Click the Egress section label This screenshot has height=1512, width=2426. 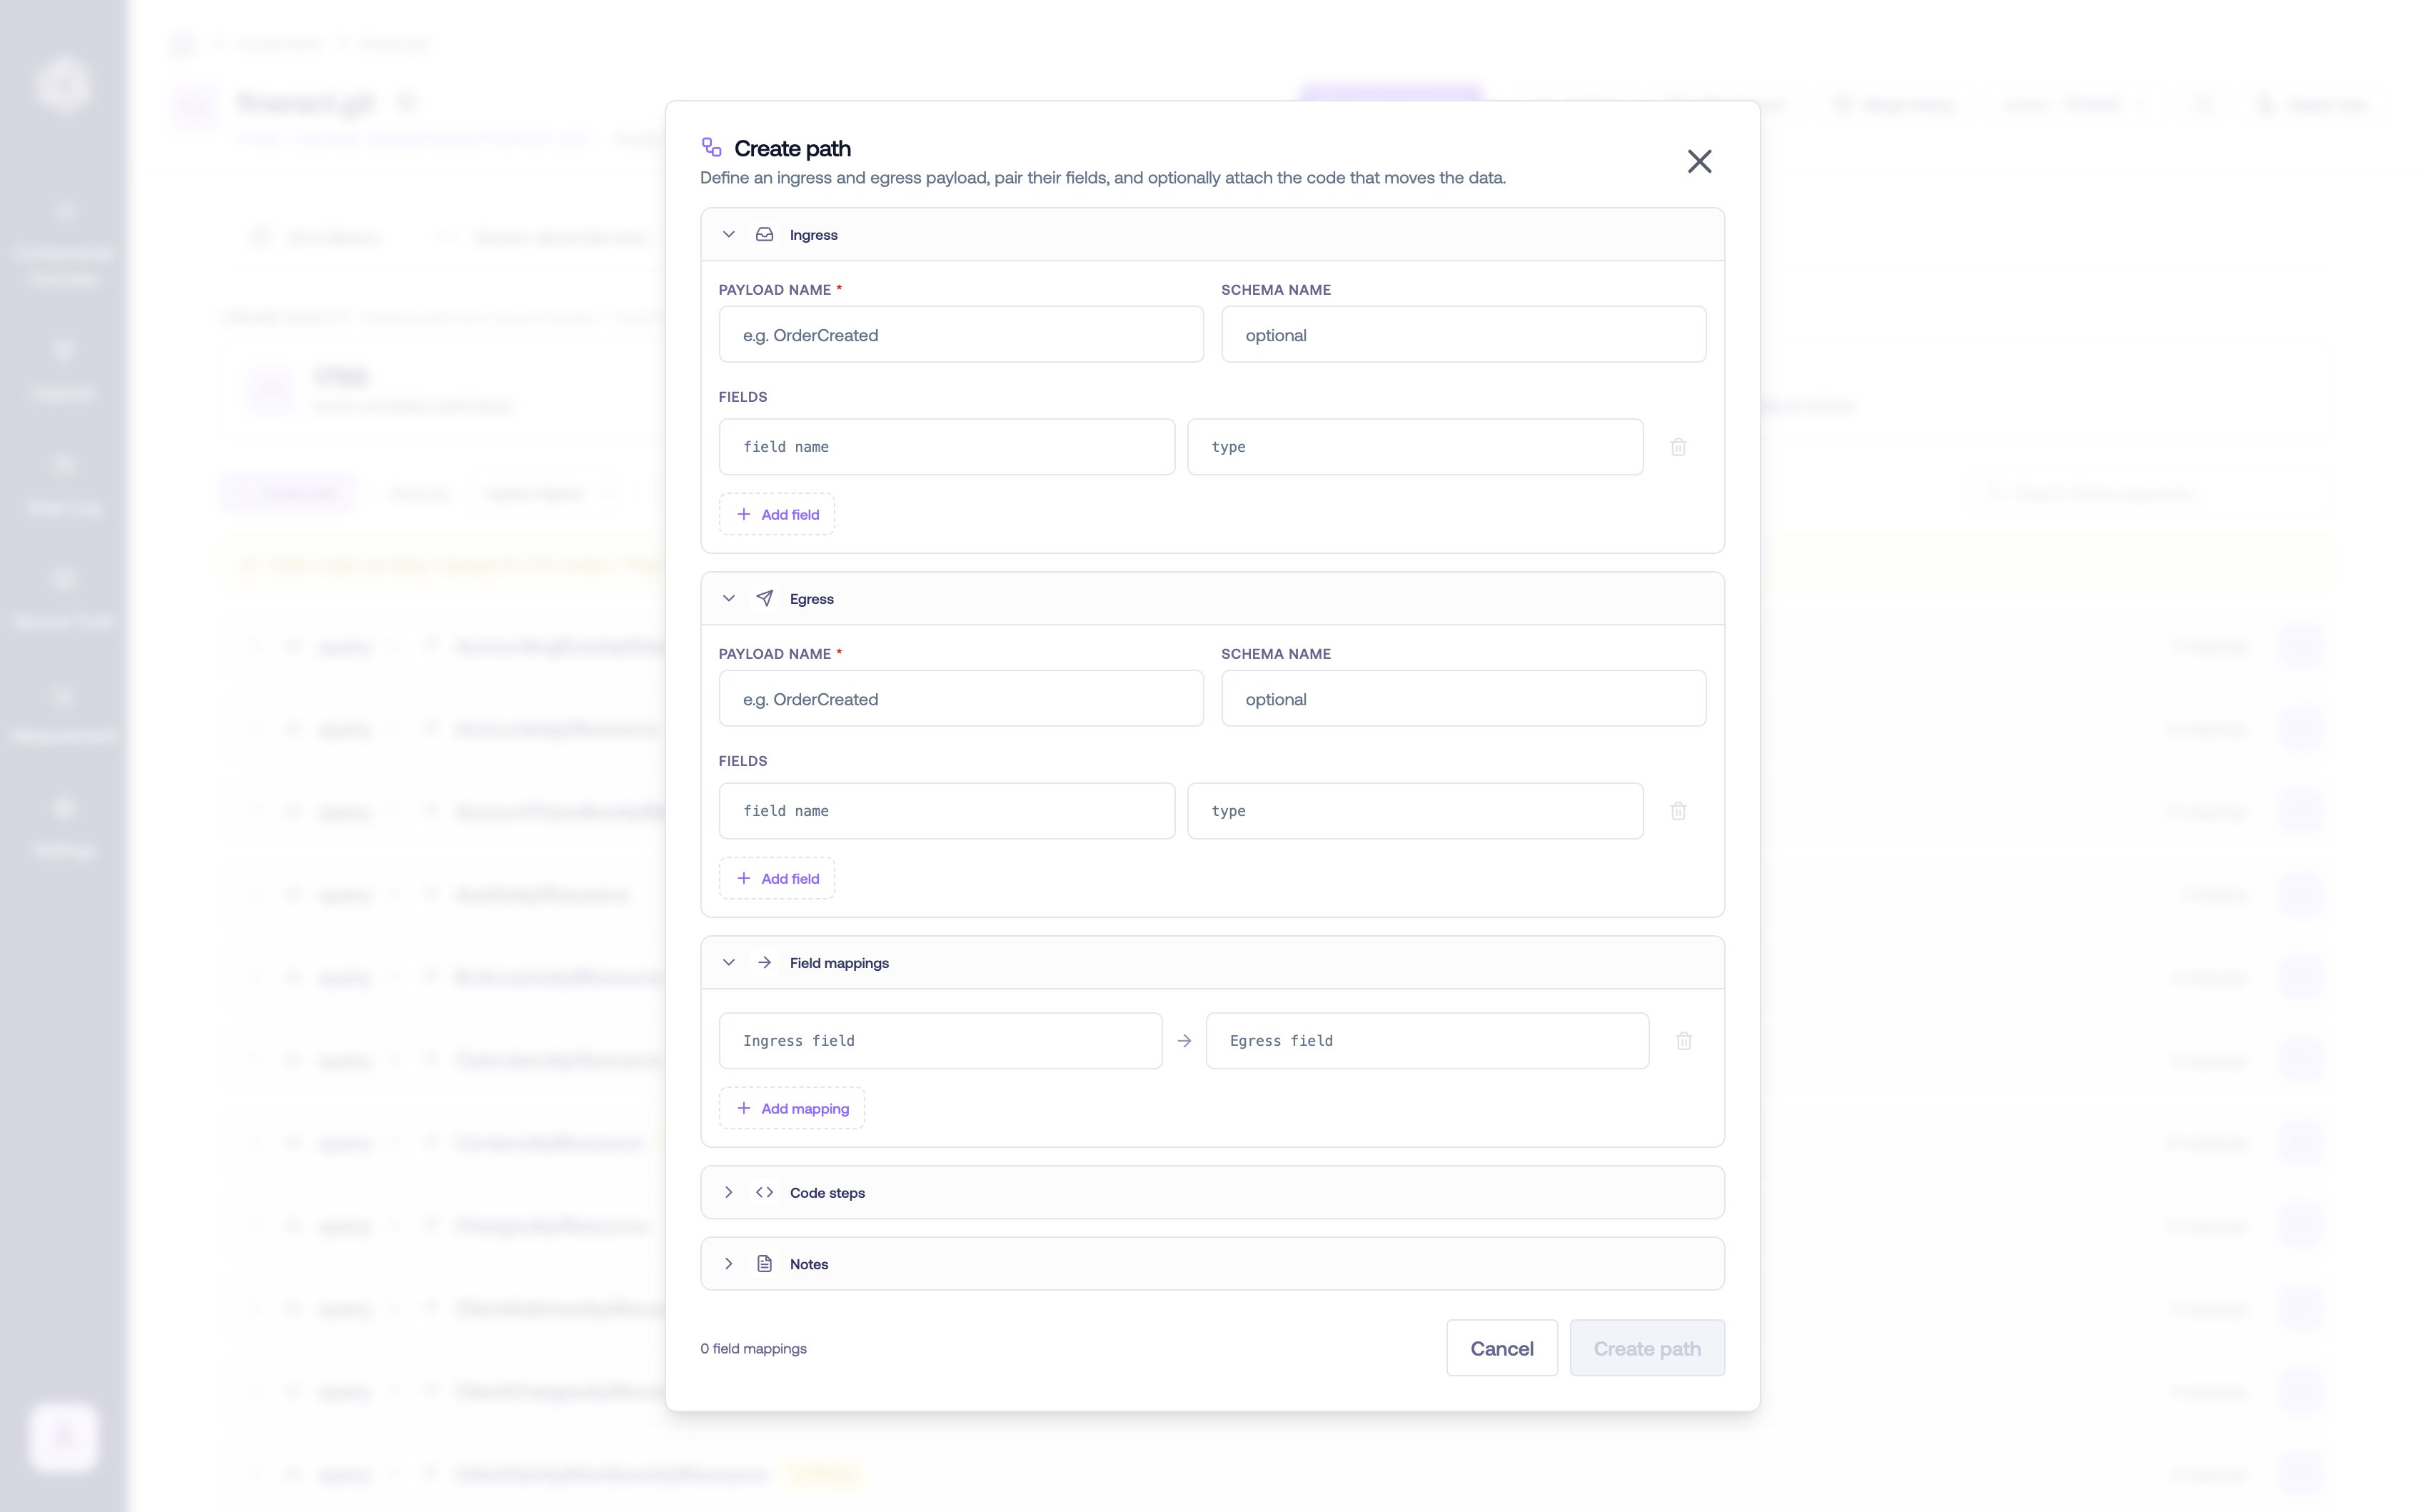click(812, 599)
